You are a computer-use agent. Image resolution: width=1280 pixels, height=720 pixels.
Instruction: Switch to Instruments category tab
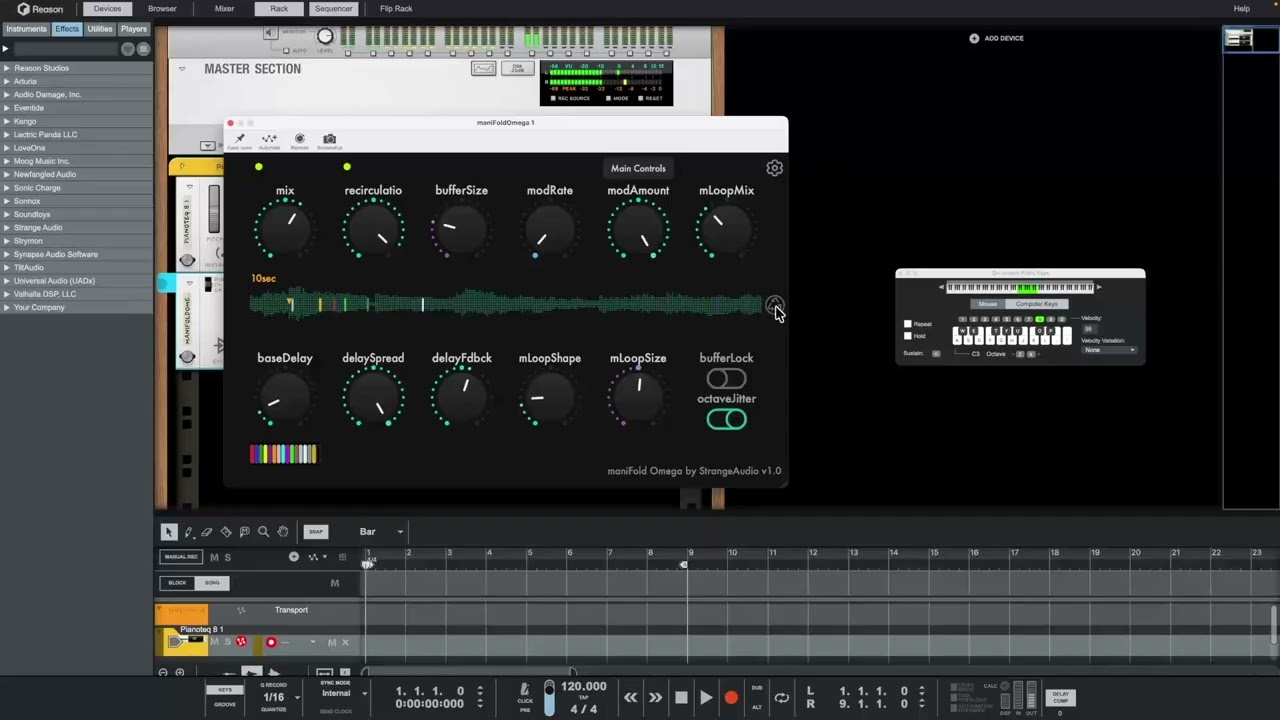pyautogui.click(x=26, y=29)
